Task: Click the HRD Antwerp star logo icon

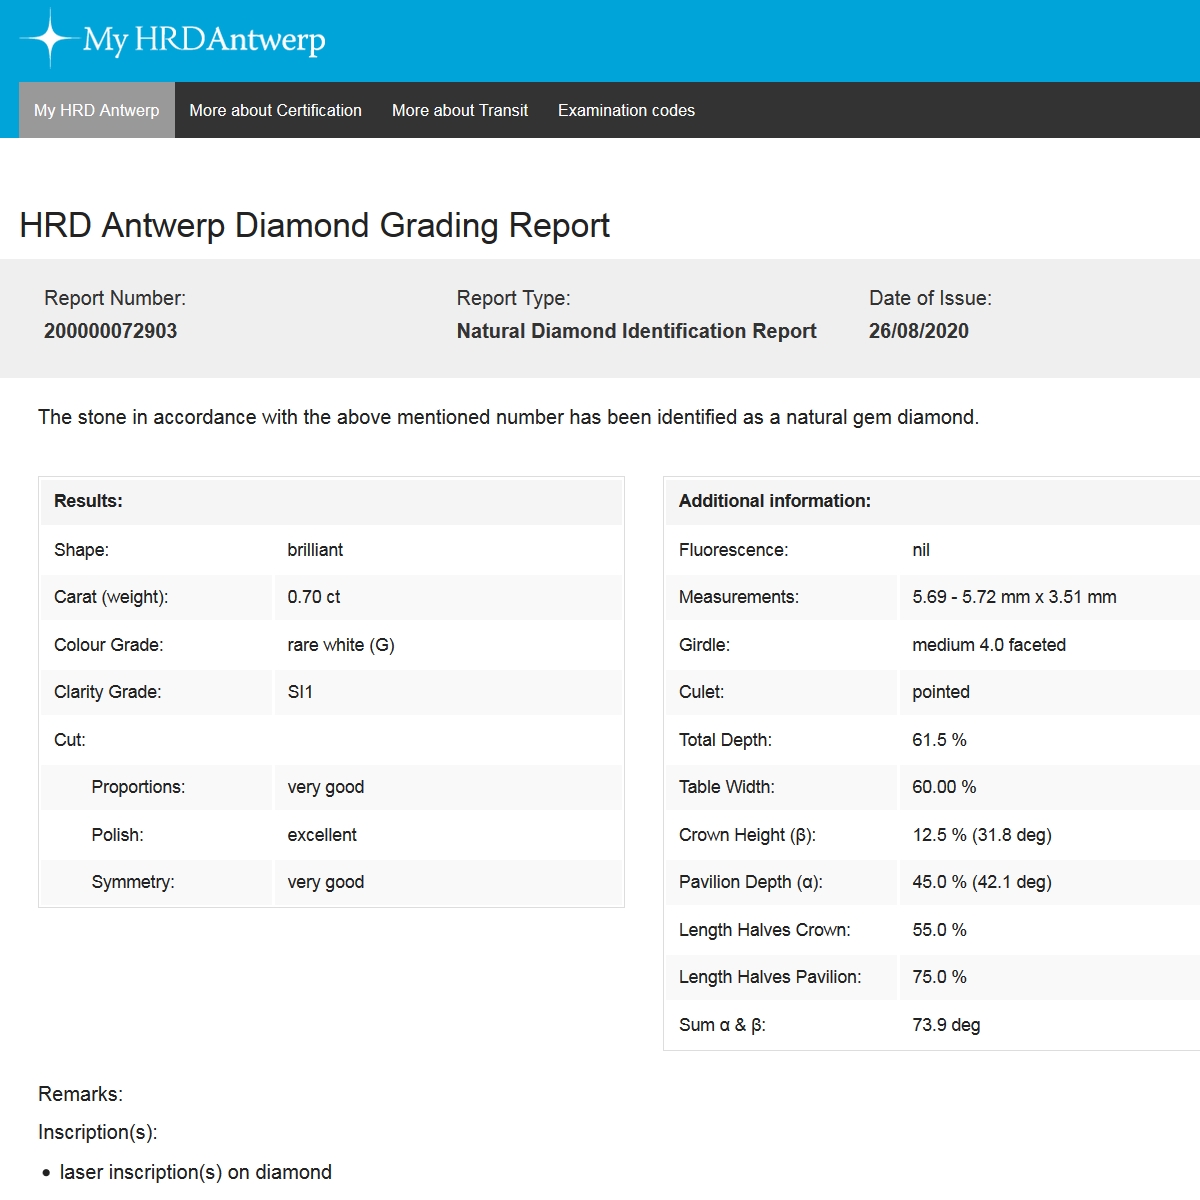Action: [x=48, y=39]
